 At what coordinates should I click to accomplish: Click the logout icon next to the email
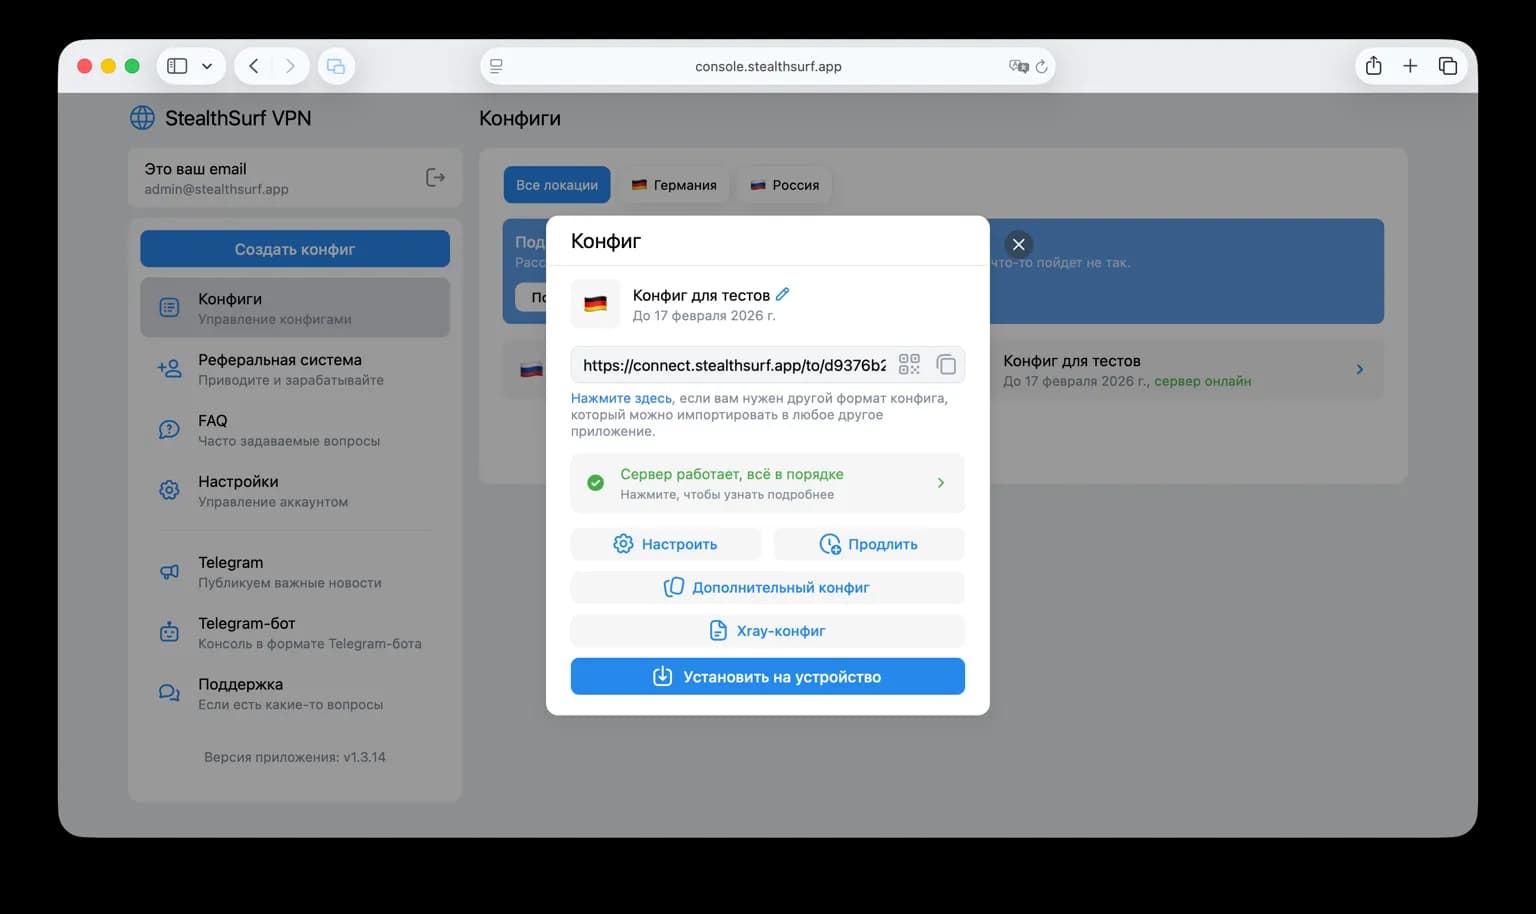click(435, 178)
